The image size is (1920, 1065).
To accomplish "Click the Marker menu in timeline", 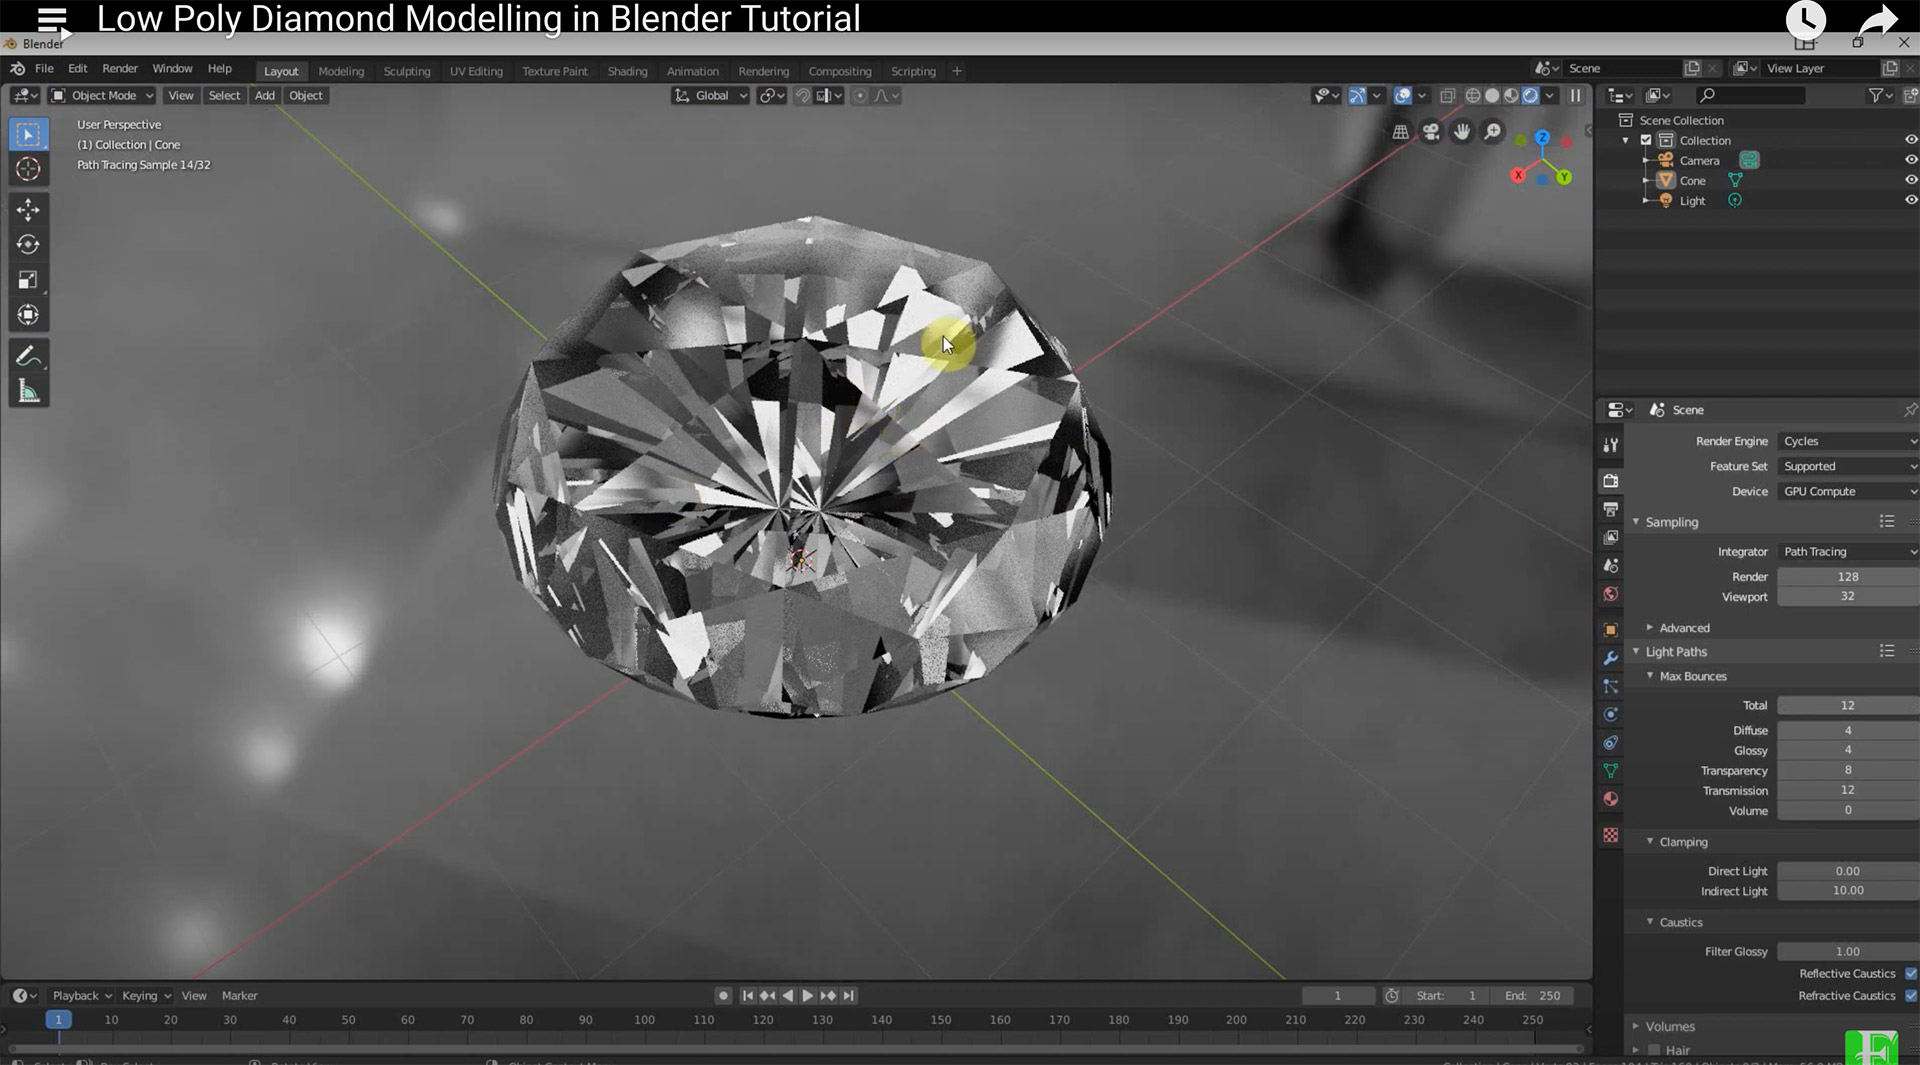I will [x=239, y=996].
